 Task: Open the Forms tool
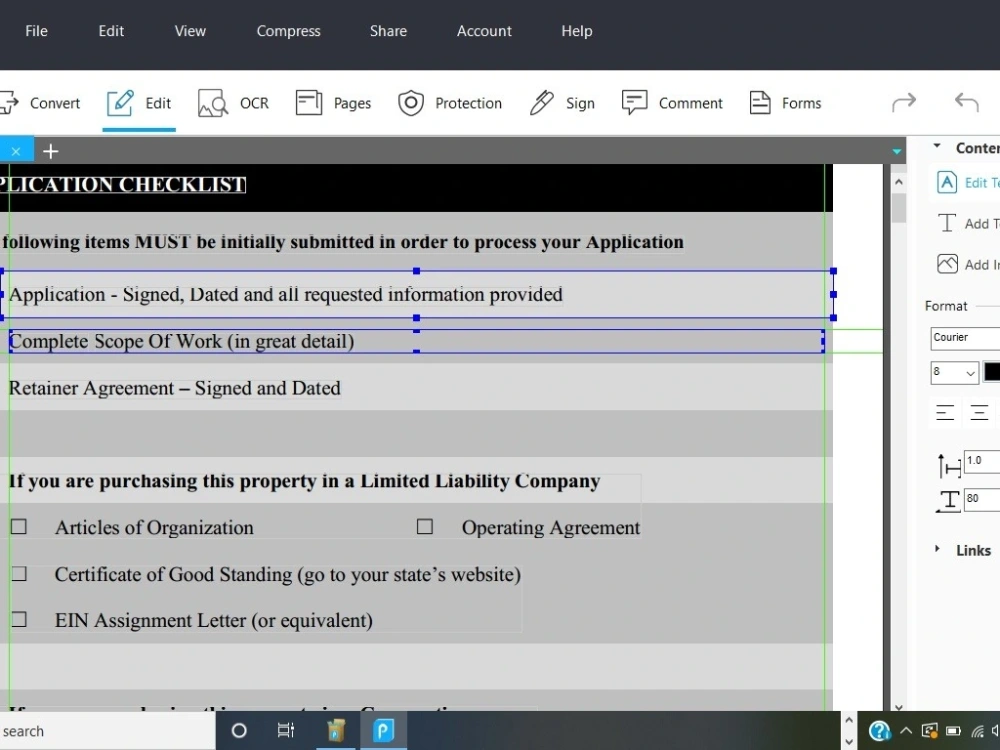[x=785, y=103]
